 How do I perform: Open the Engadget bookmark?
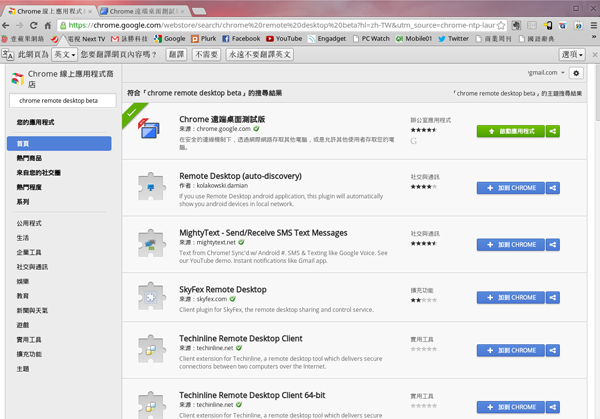click(327, 39)
